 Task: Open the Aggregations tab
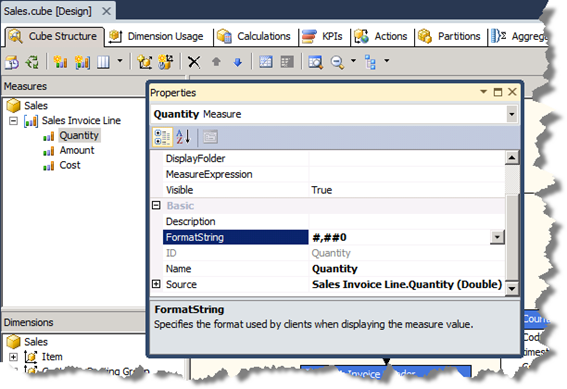[x=520, y=37]
